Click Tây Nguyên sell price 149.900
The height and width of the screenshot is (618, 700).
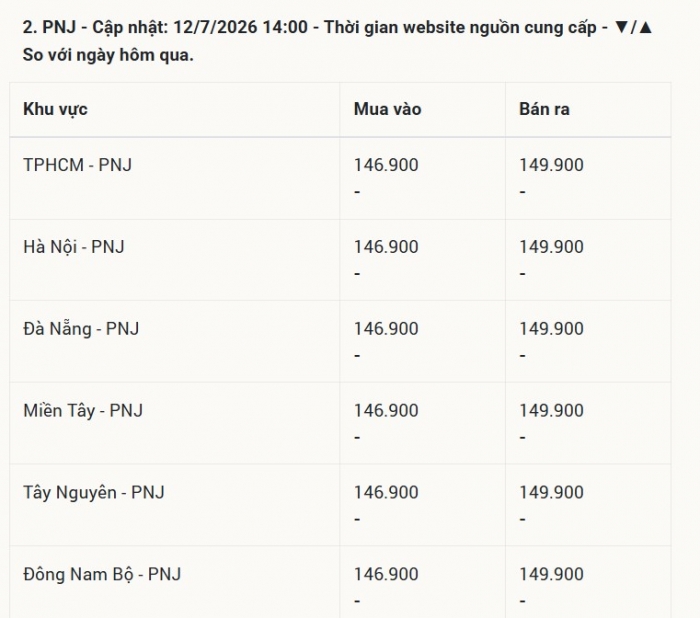(x=551, y=493)
